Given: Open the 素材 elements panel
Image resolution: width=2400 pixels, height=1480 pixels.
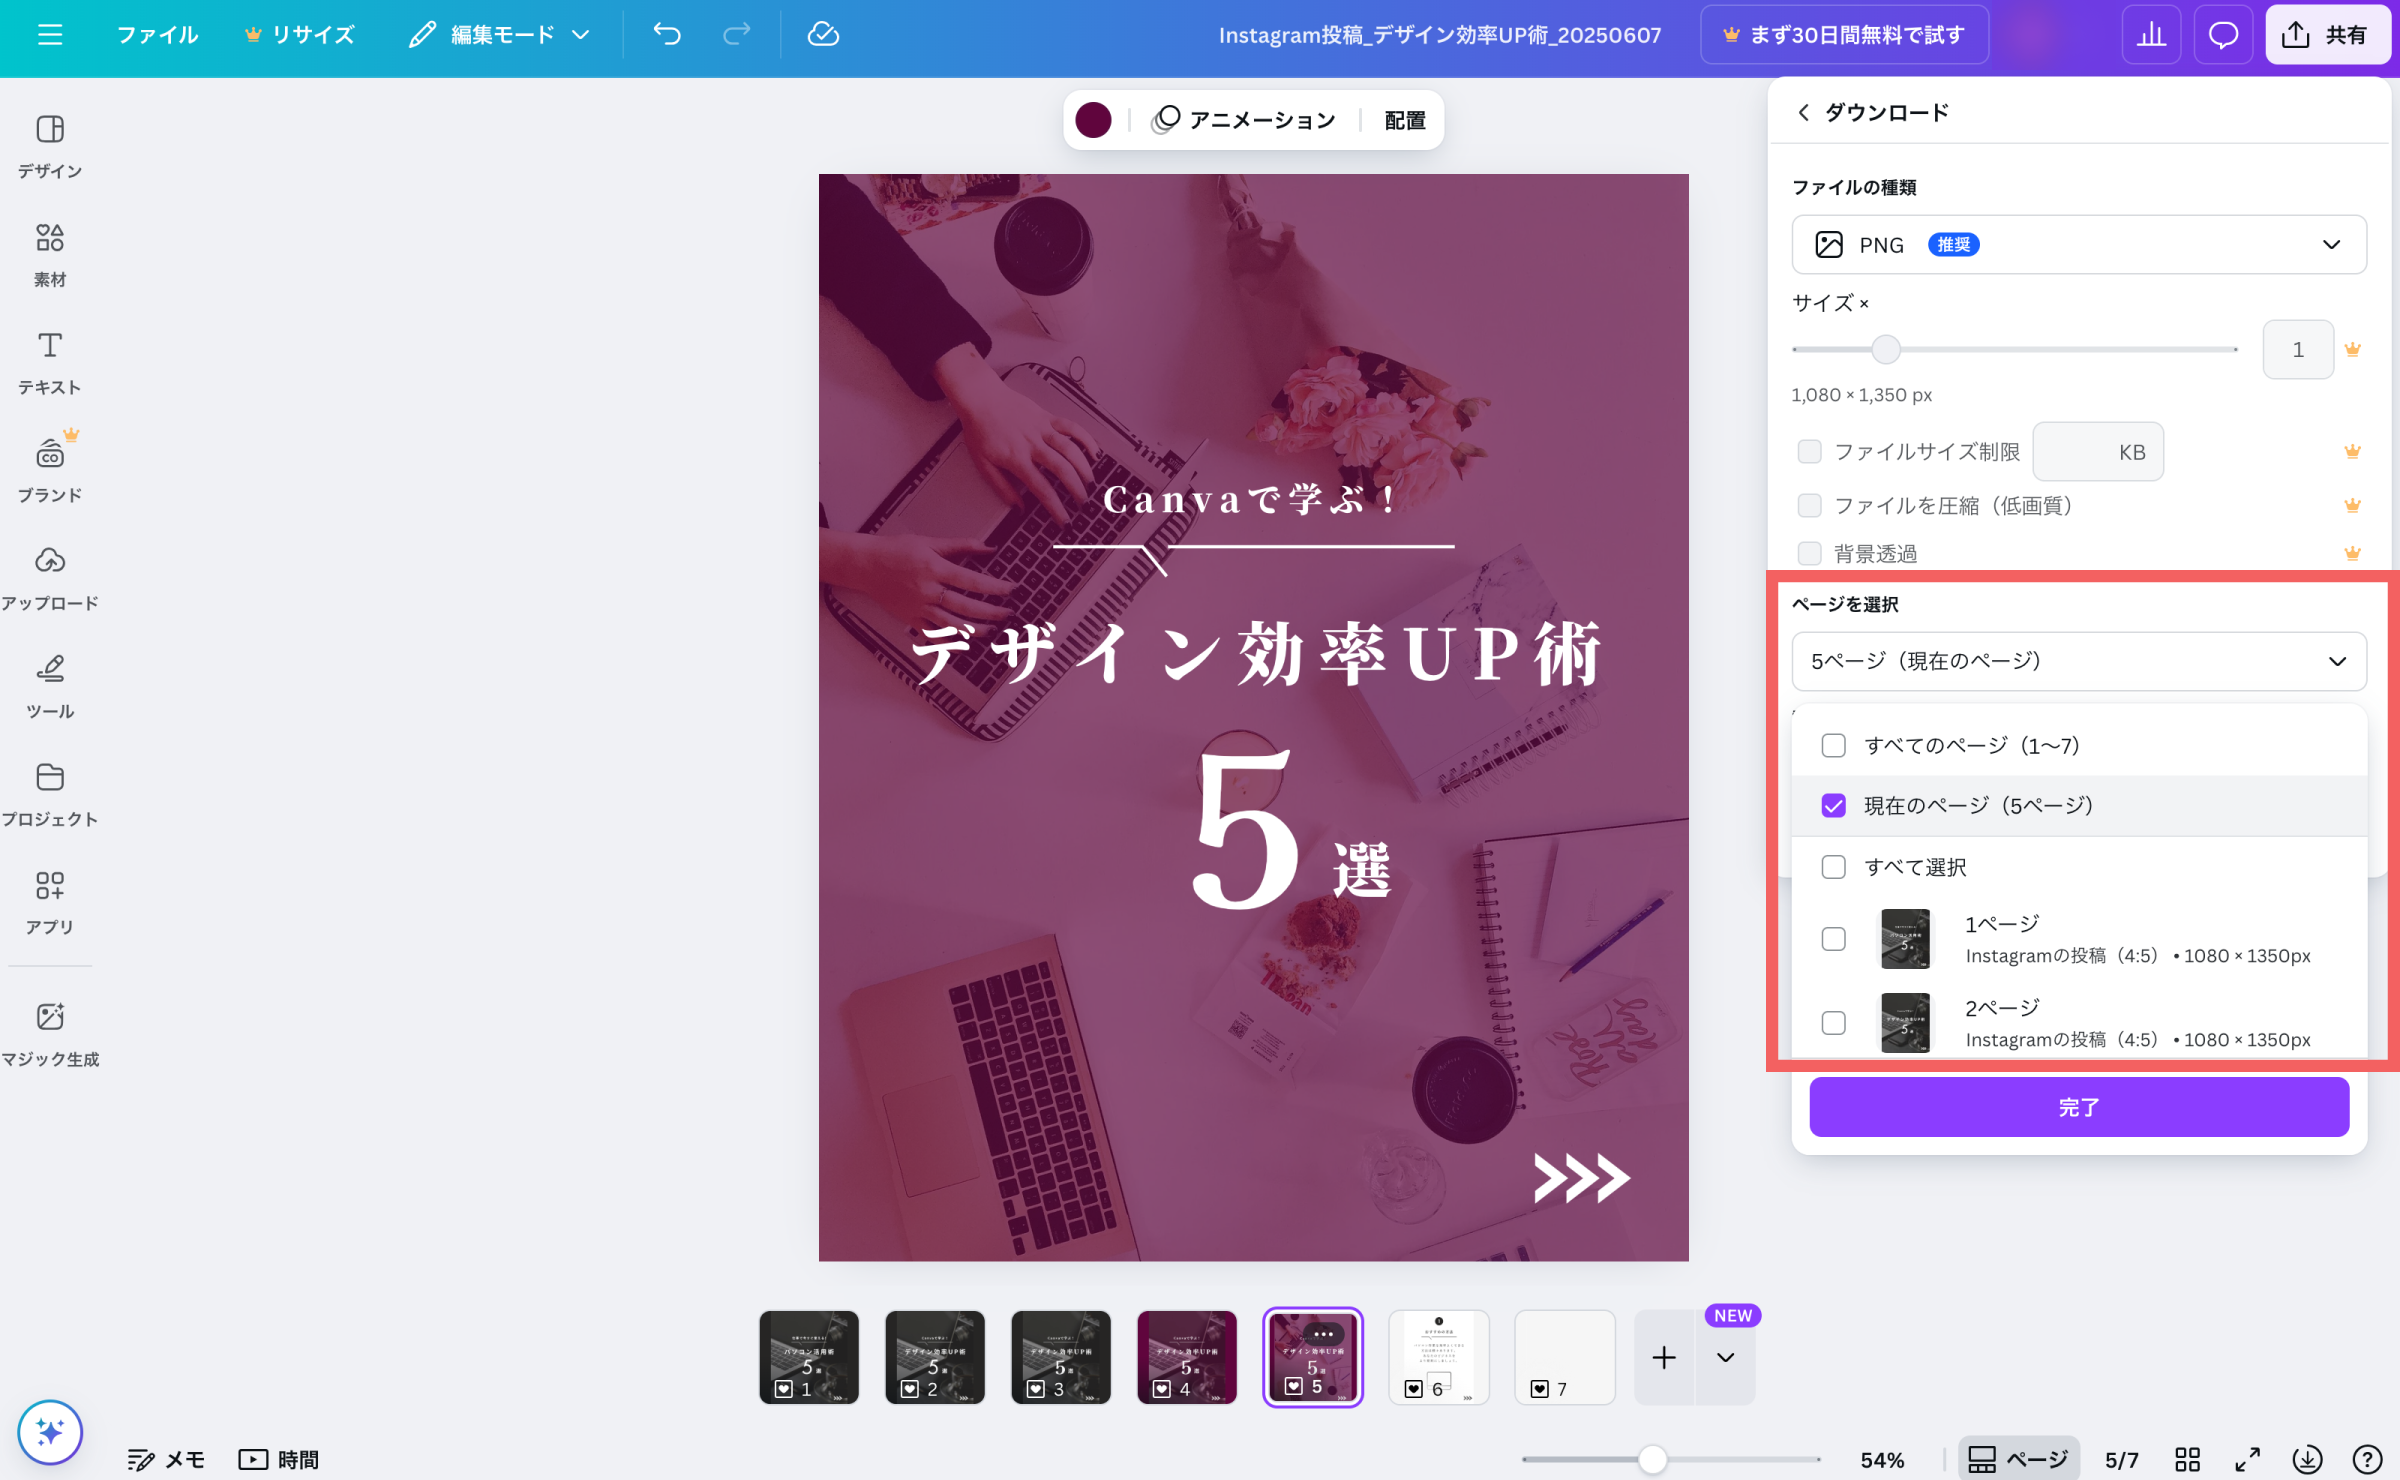Looking at the screenshot, I should pos(50,254).
